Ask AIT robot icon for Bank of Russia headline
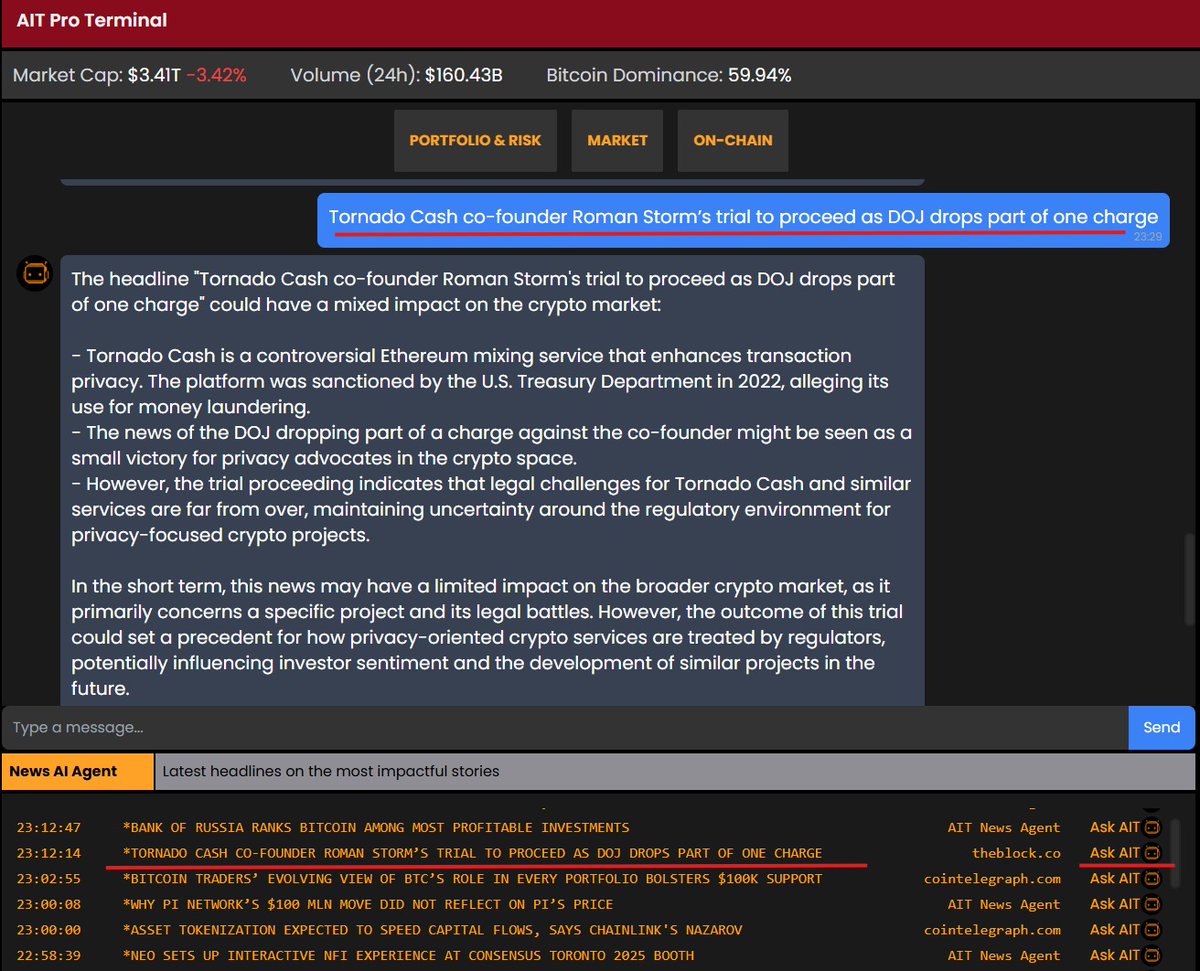1200x971 pixels. point(1152,827)
